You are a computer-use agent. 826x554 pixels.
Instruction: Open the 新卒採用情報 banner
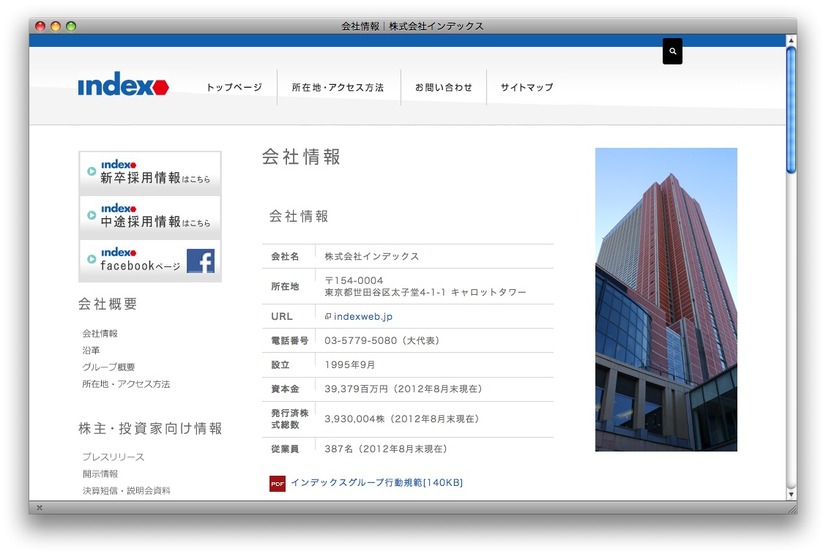point(150,173)
